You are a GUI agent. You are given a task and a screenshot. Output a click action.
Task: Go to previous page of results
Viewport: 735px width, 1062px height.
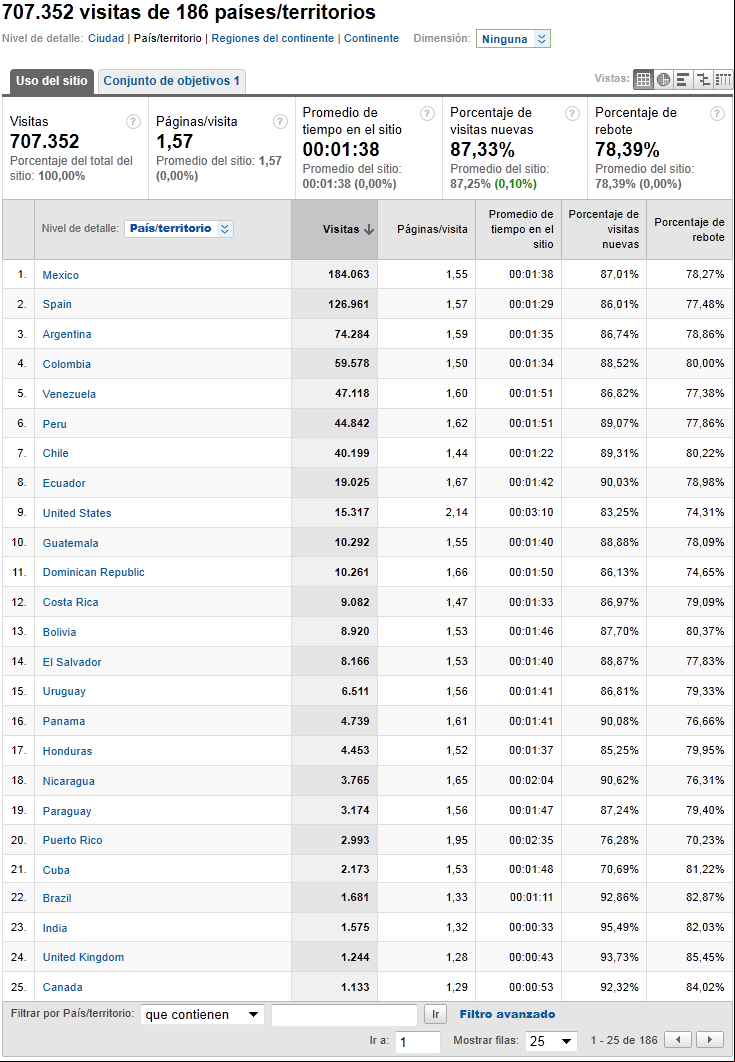(x=679, y=1040)
